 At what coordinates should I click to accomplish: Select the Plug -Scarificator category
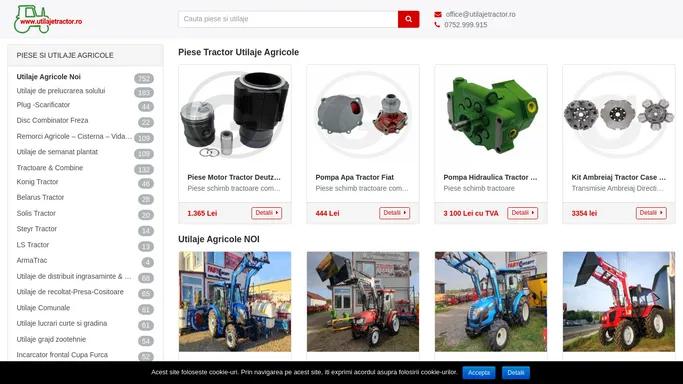point(43,104)
